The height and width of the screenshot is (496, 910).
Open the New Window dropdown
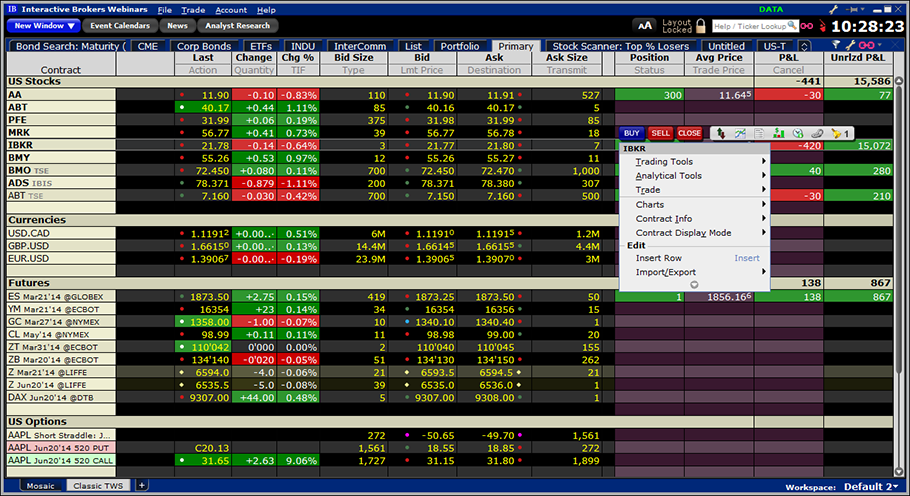(44, 26)
